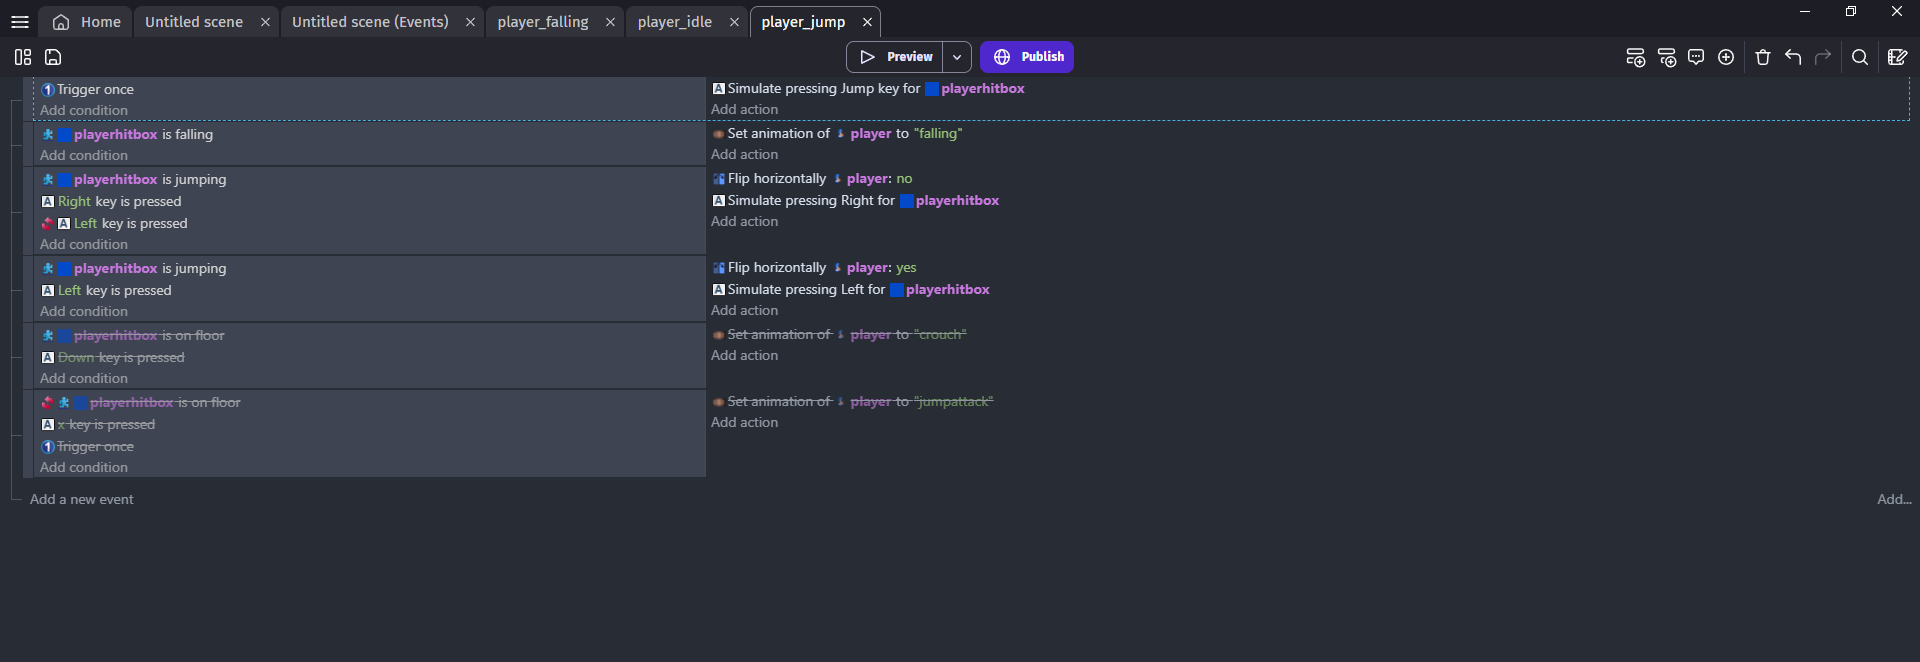Image resolution: width=1920 pixels, height=662 pixels.
Task: Delete selected events with trash icon
Action: (1763, 57)
